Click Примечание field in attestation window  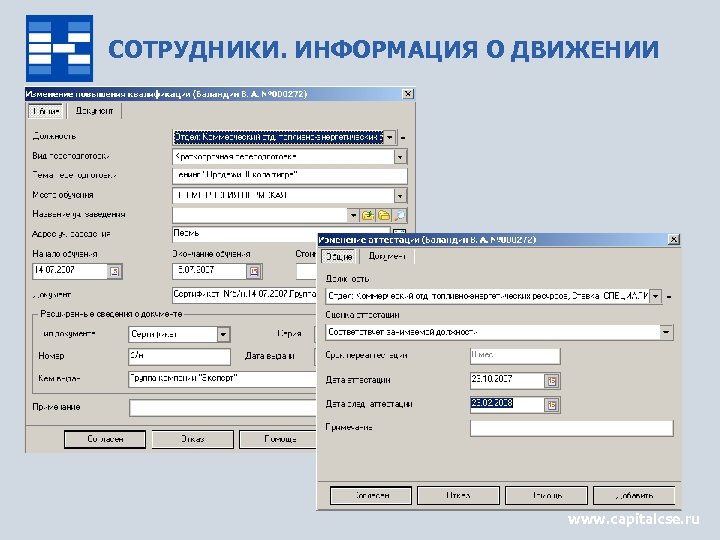[x=572, y=428]
